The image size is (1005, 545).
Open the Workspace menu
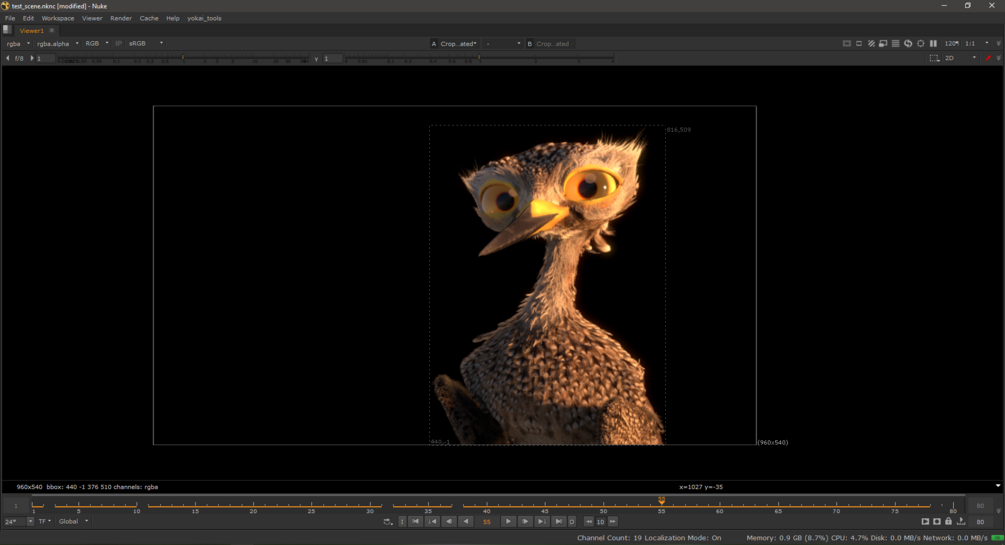[x=58, y=18]
